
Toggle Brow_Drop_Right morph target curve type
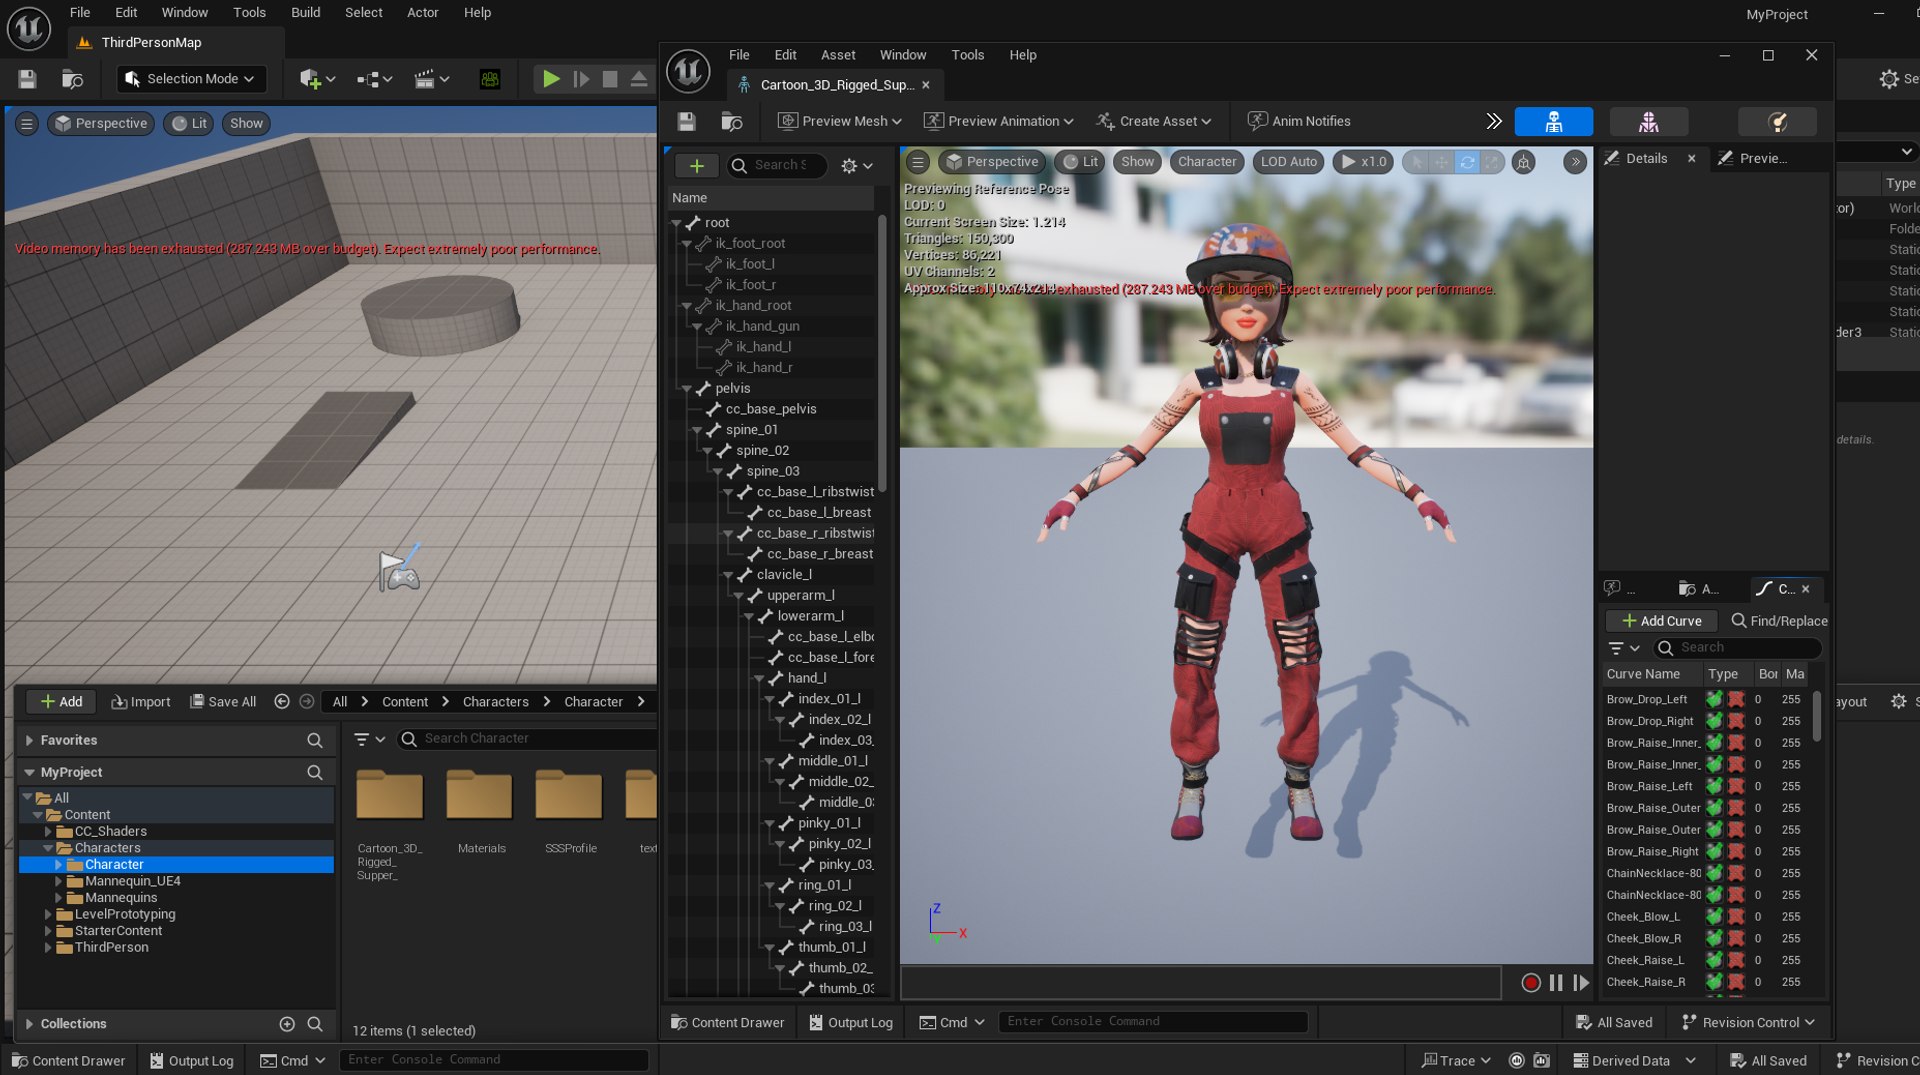pos(1714,721)
